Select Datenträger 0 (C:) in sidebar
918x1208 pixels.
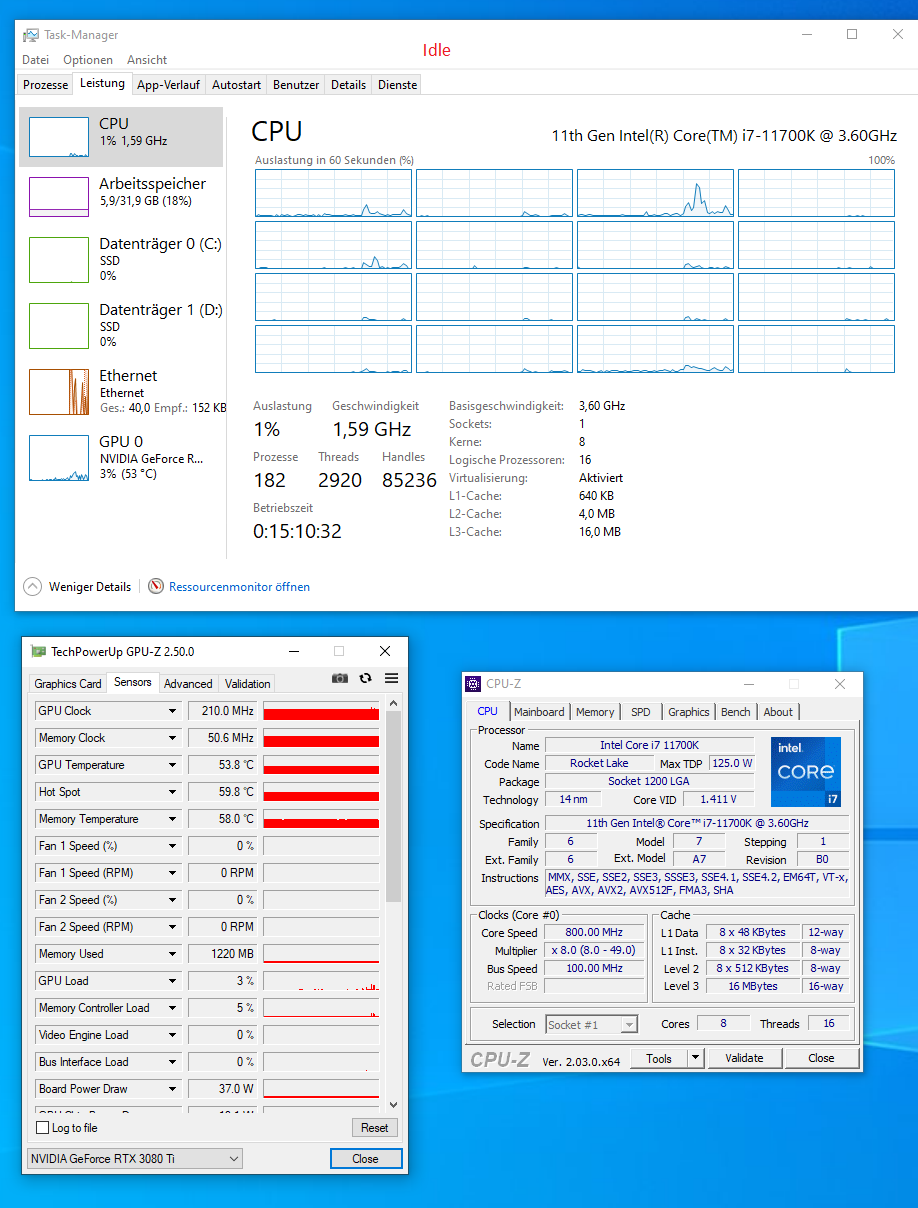coord(121,259)
